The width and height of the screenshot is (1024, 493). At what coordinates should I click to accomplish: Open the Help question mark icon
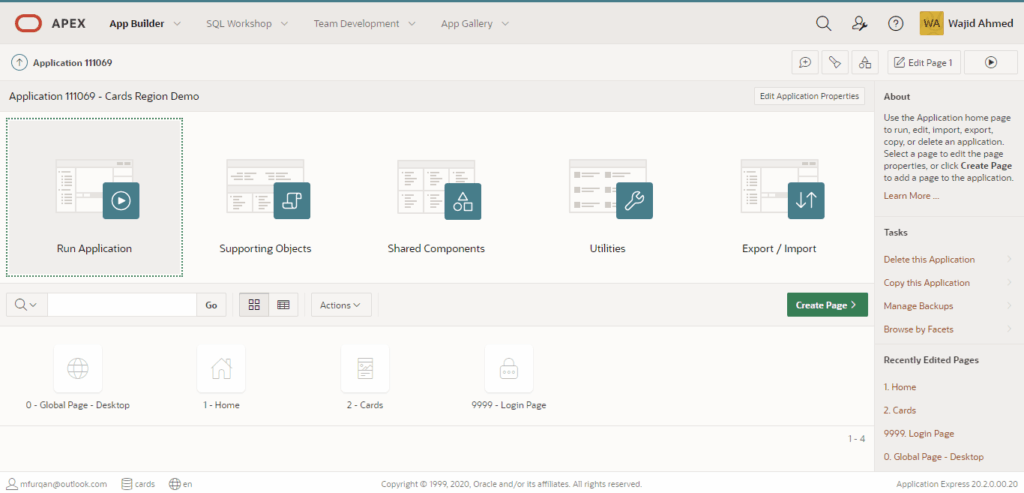[x=895, y=24]
